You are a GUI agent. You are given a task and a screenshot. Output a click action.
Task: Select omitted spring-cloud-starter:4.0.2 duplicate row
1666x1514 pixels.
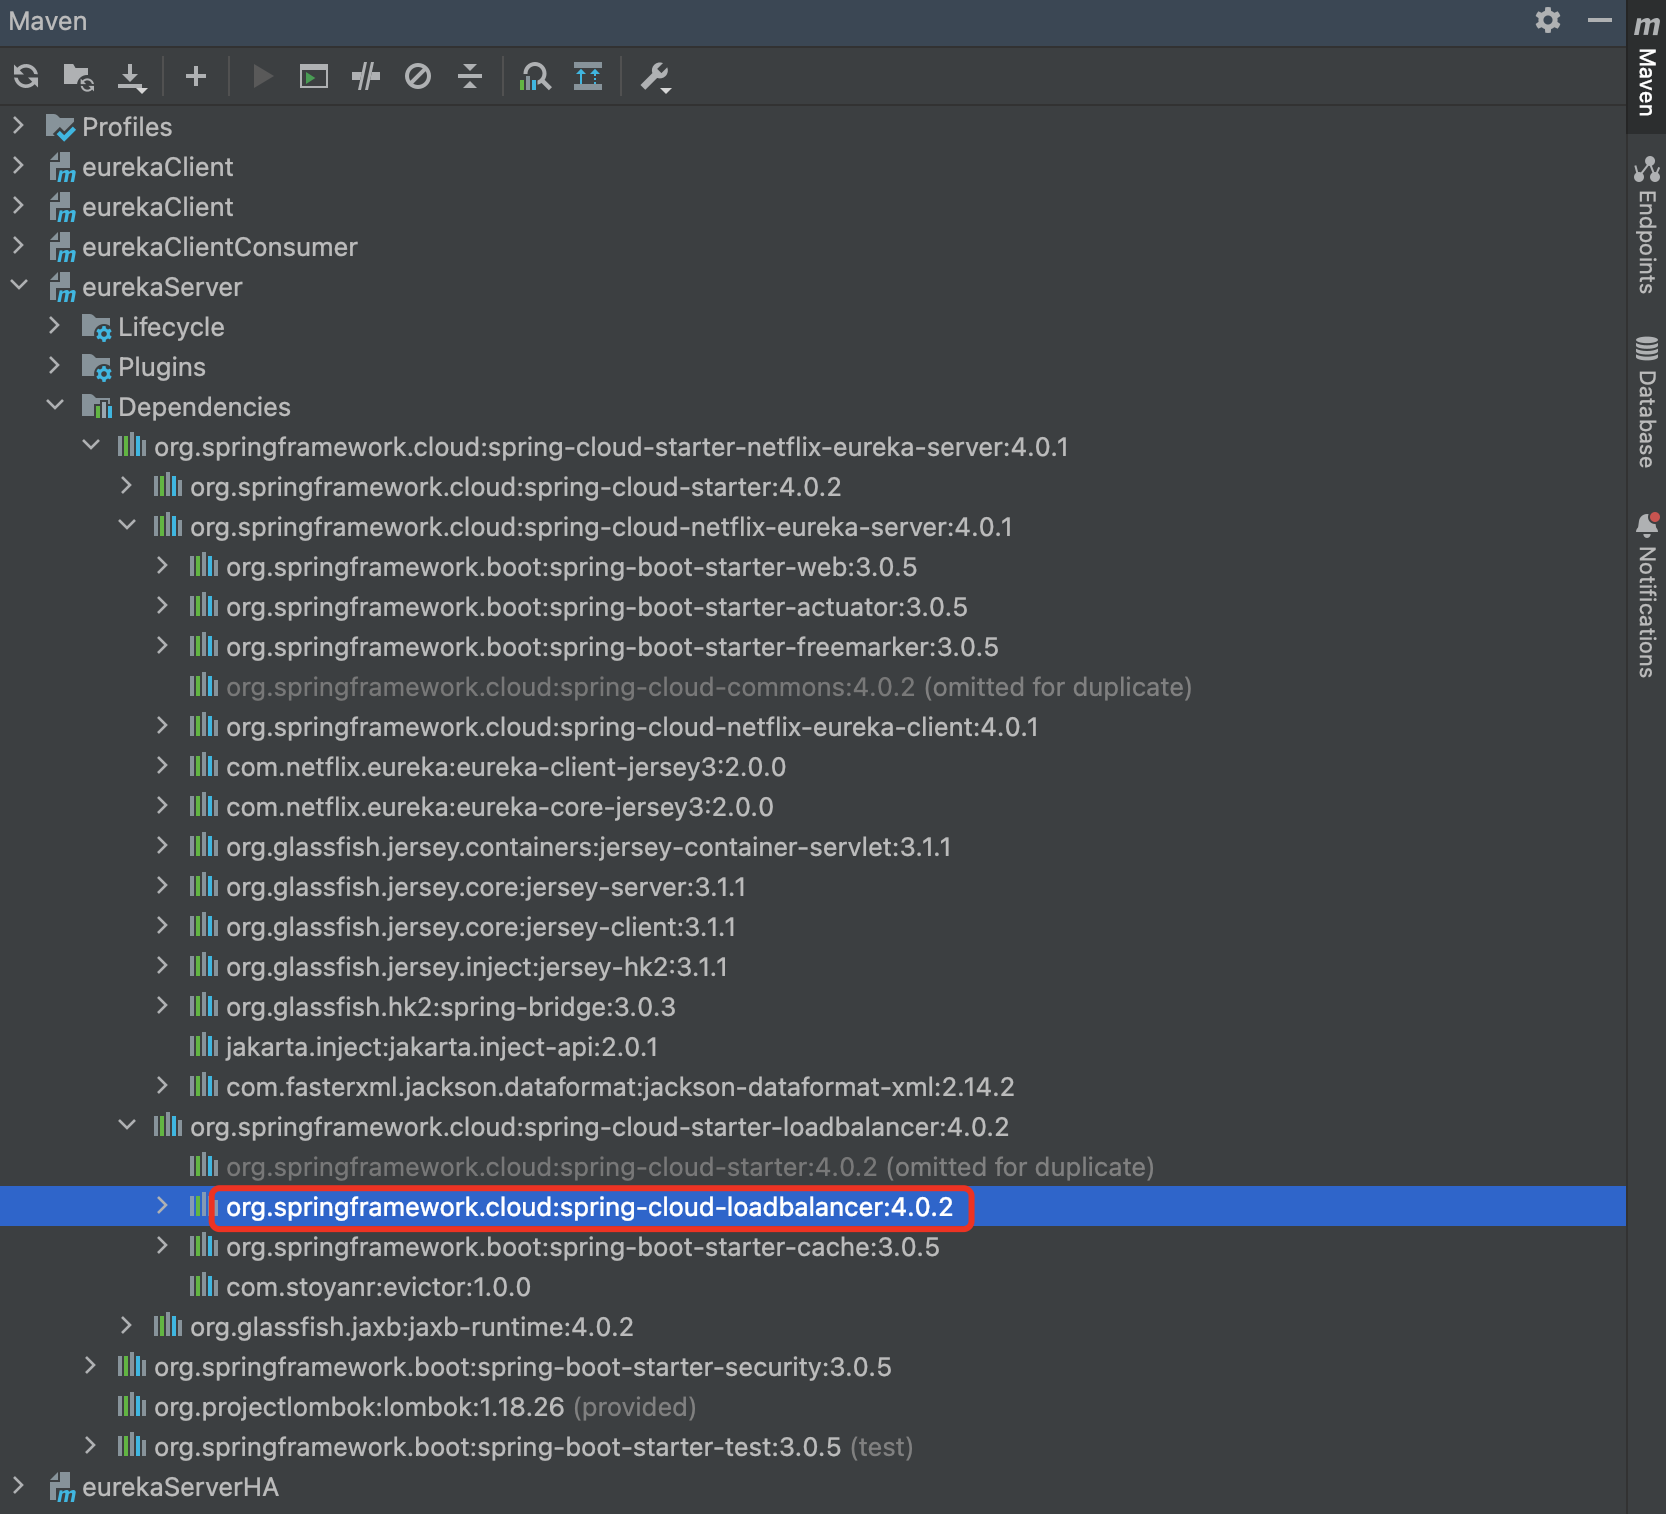[813, 1166]
